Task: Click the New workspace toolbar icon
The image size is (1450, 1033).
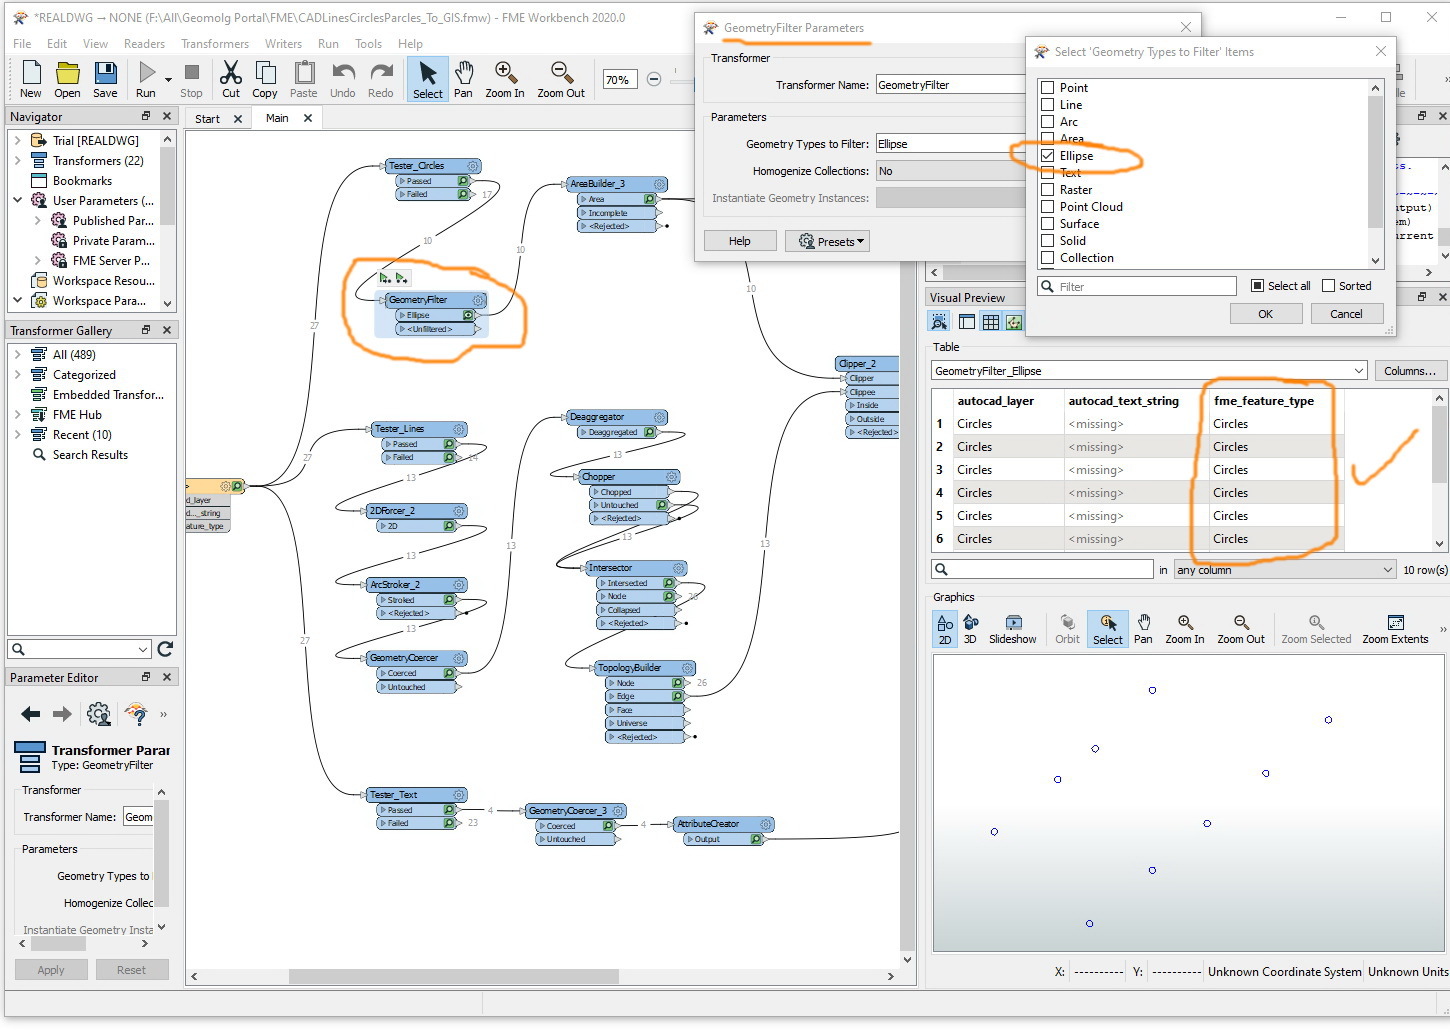Action: 31,79
